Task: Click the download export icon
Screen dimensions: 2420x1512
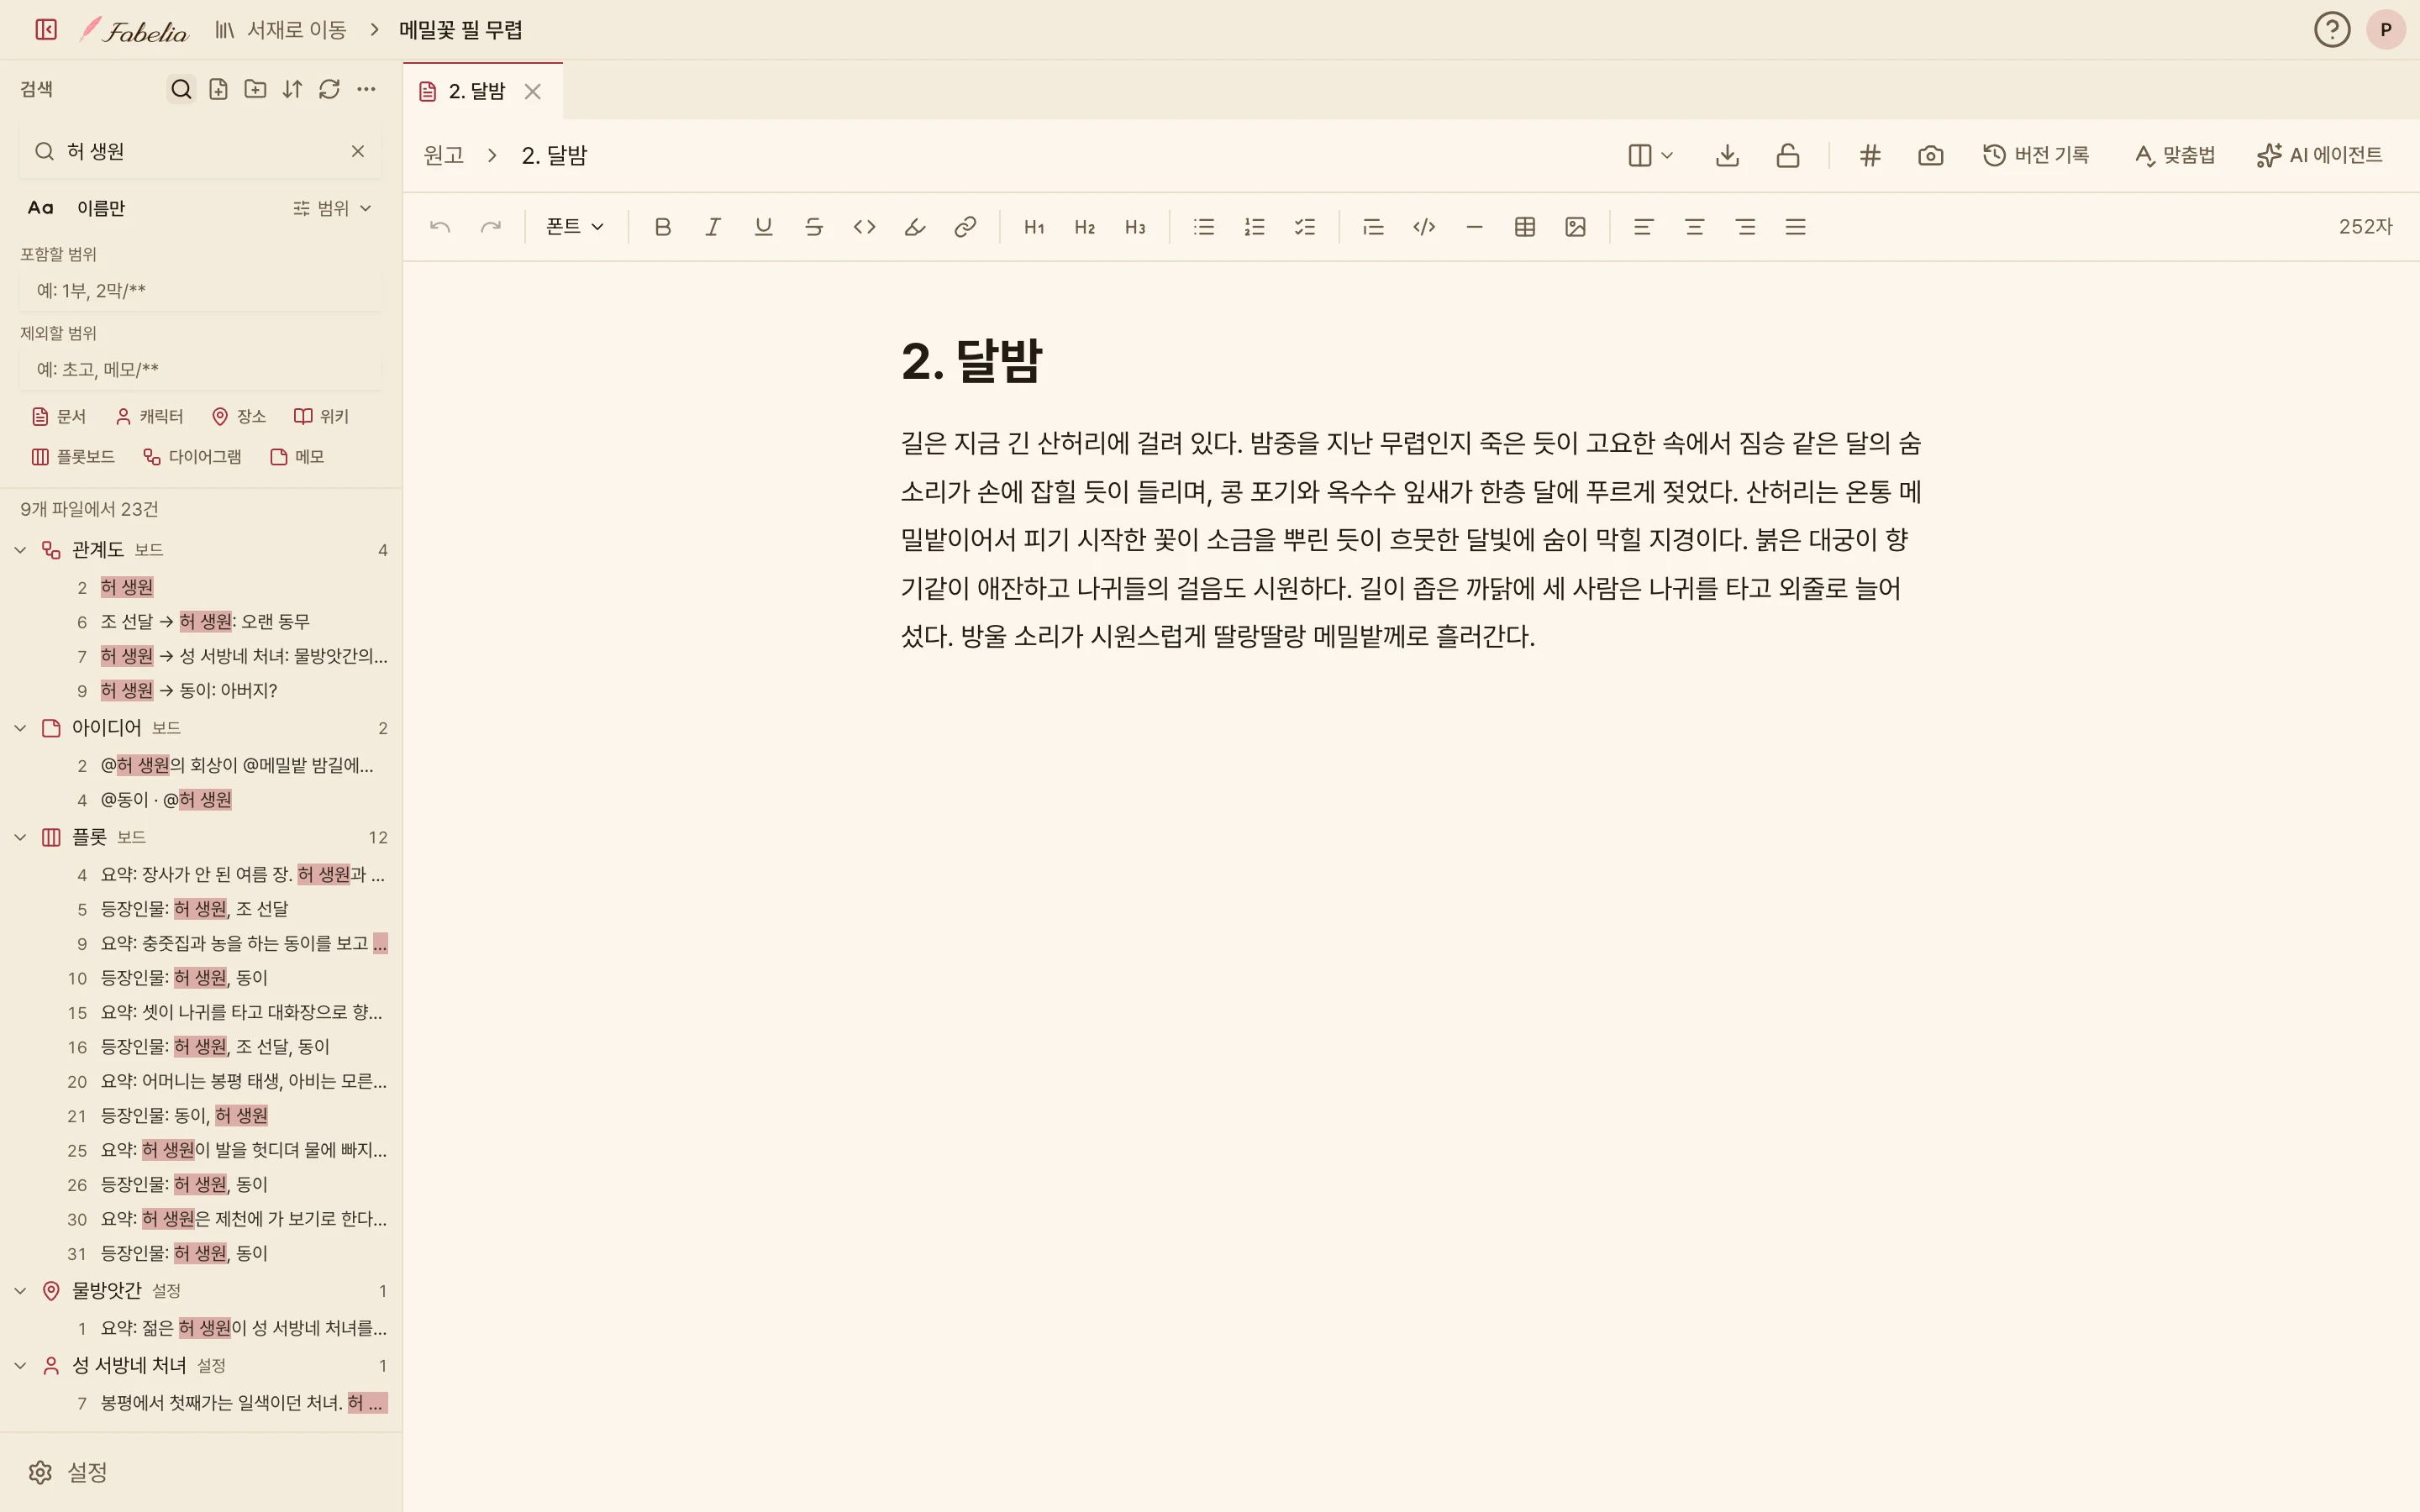Action: tap(1727, 155)
